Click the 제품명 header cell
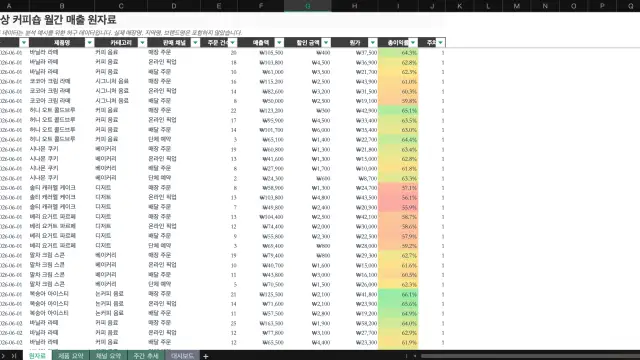 (x=62, y=42)
